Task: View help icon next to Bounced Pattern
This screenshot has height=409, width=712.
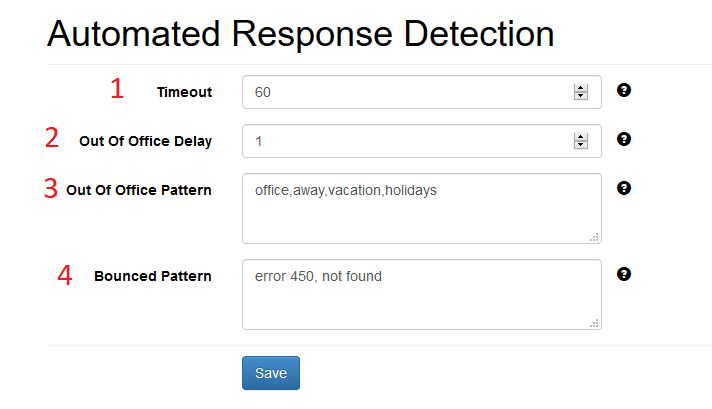Action: tap(624, 274)
